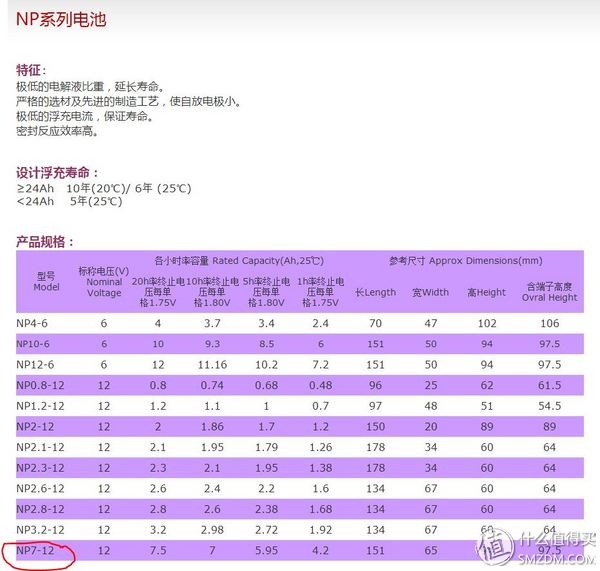Select the 'NP1.2-12' model cell
600x571 pixels.
pos(40,406)
